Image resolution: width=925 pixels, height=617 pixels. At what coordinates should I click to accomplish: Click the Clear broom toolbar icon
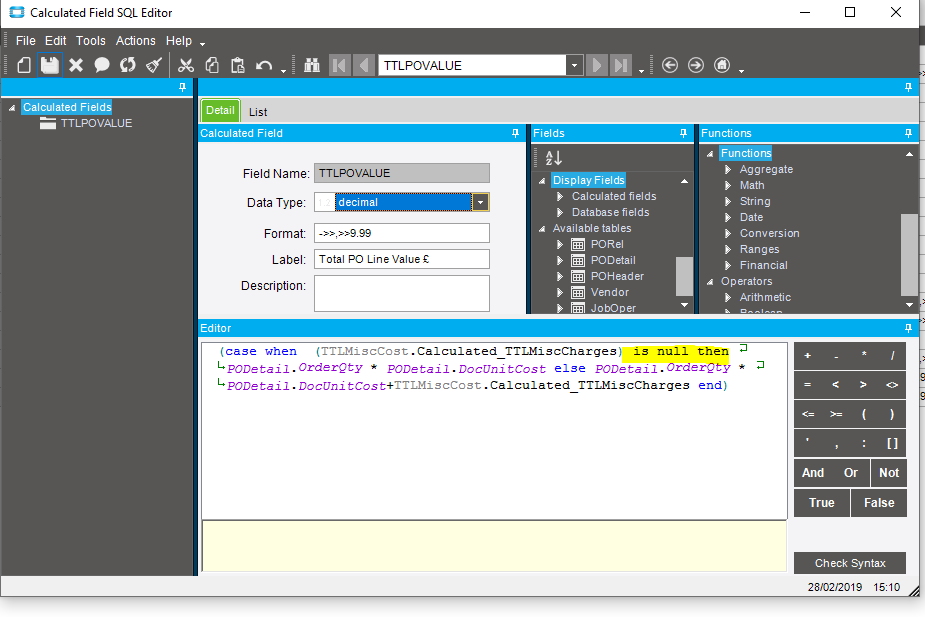[x=154, y=65]
